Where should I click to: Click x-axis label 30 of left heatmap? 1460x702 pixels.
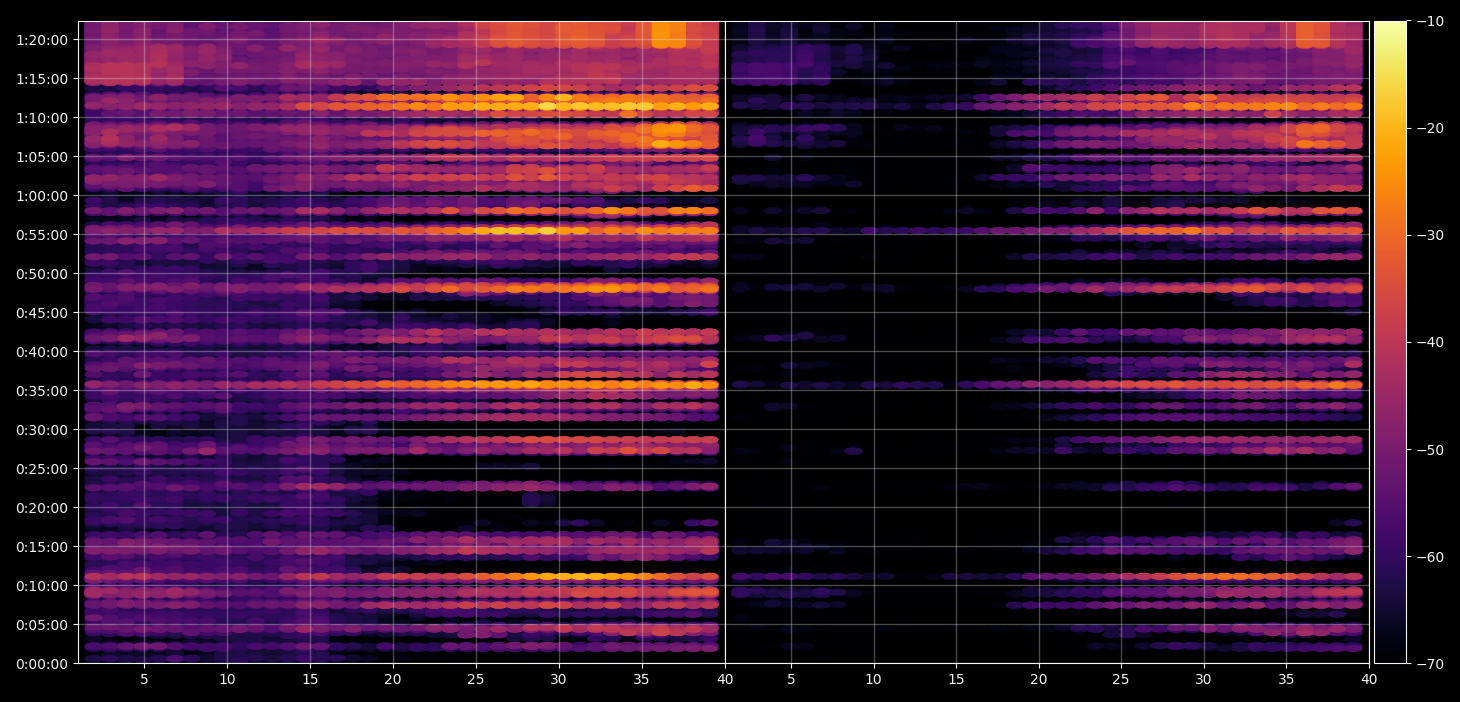(x=559, y=680)
